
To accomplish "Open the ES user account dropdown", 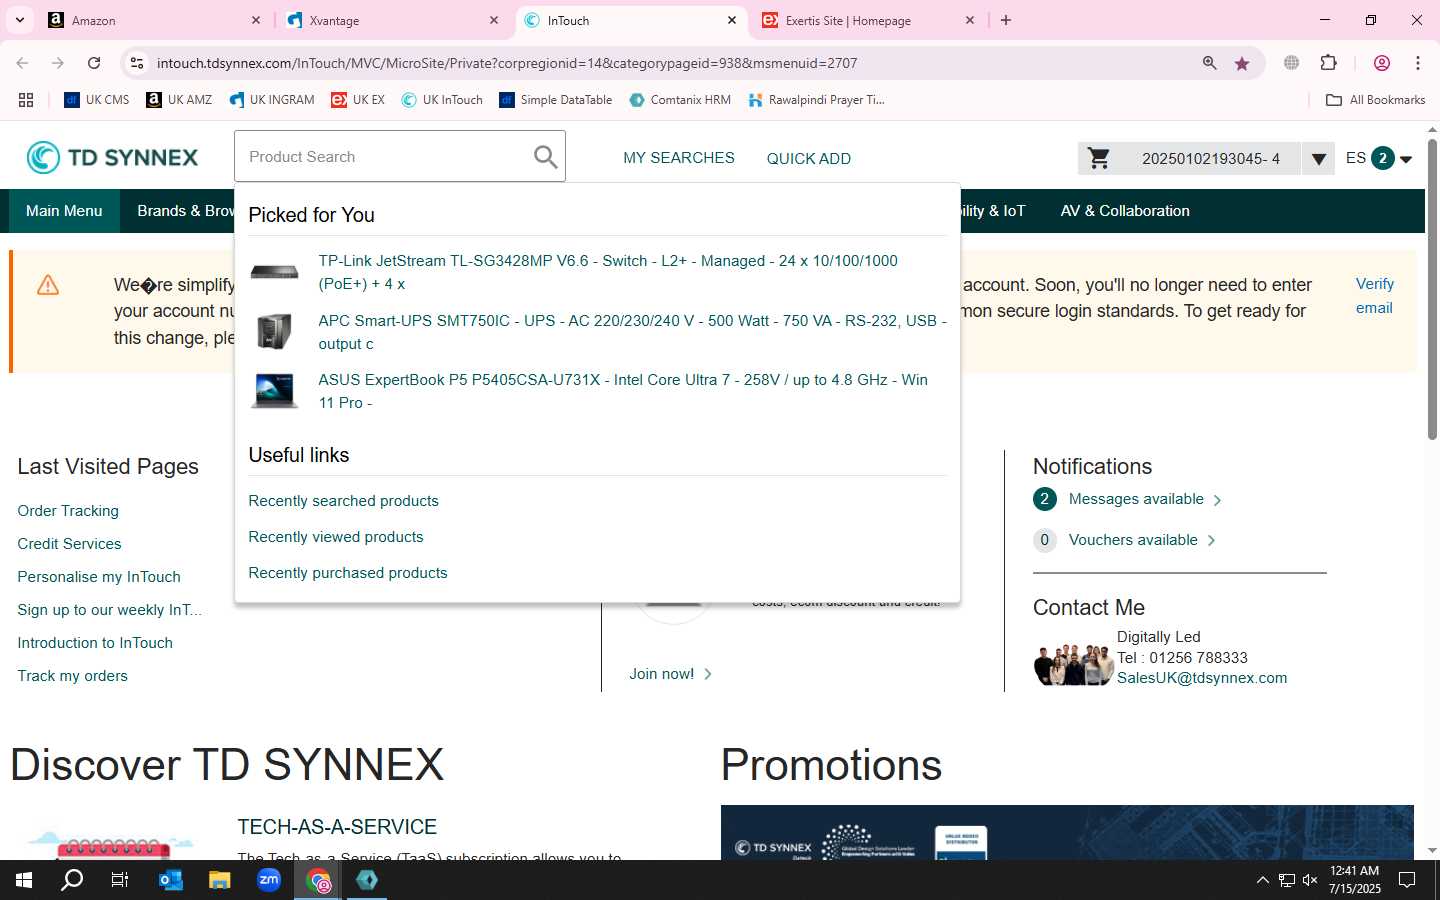I will [x=1378, y=158].
